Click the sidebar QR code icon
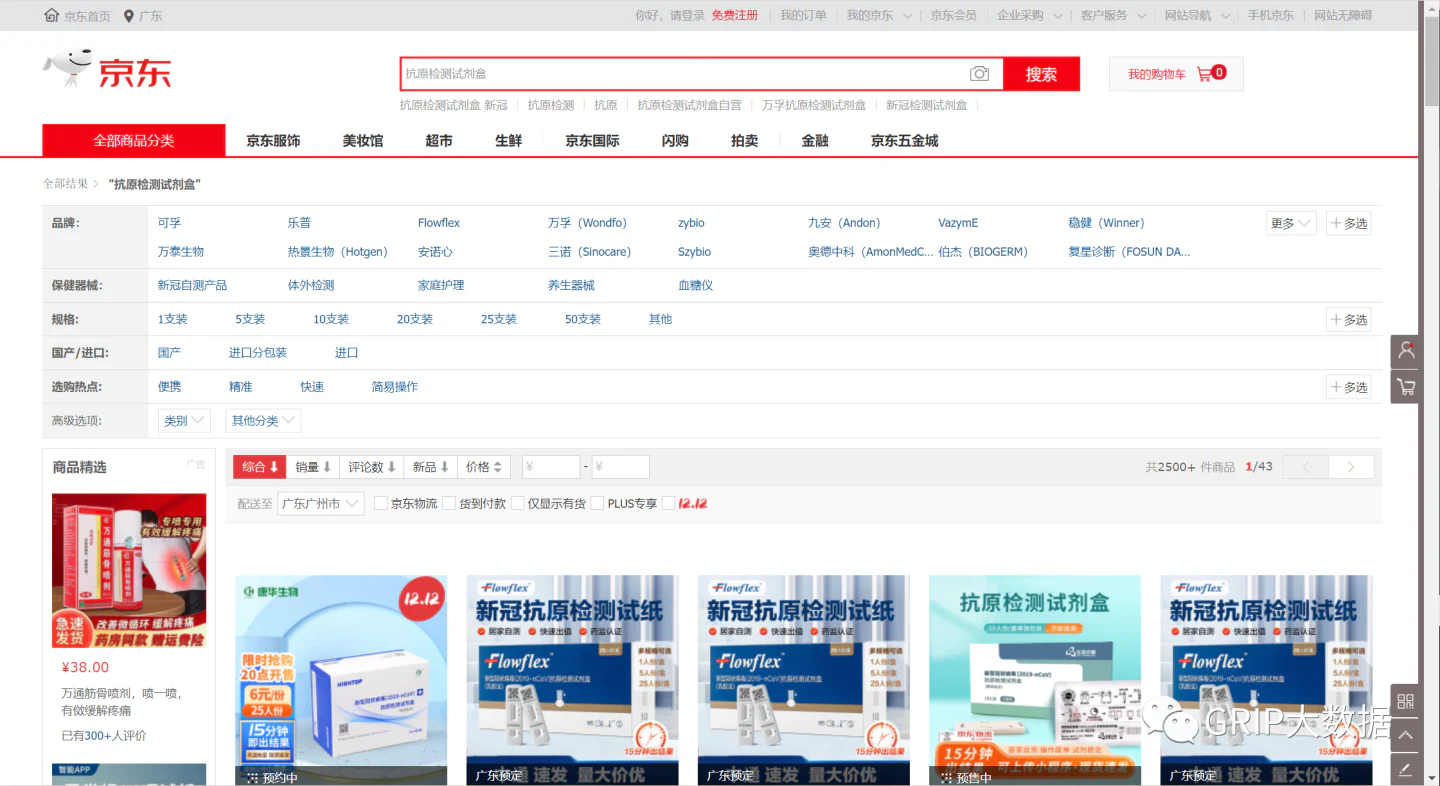This screenshot has height=786, width=1440. [1405, 701]
